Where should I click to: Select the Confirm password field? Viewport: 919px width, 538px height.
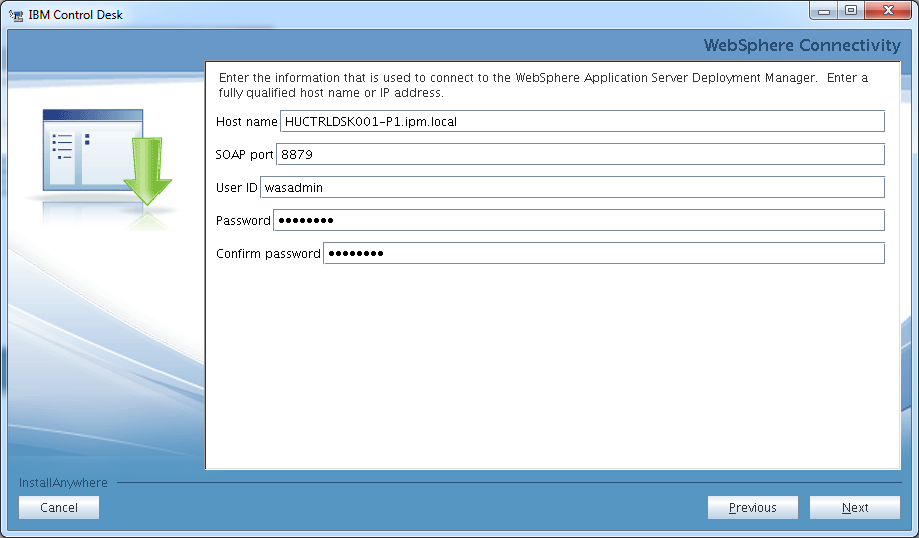(604, 253)
